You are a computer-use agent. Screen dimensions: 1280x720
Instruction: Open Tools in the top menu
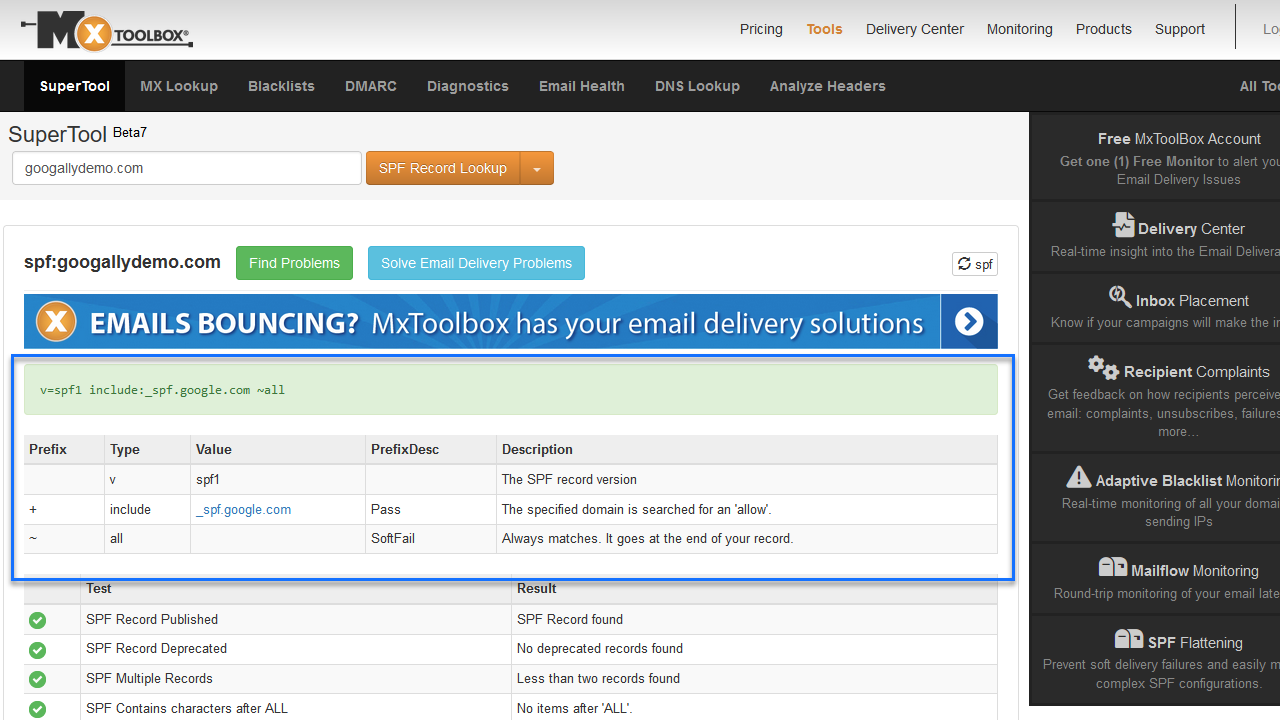point(825,29)
